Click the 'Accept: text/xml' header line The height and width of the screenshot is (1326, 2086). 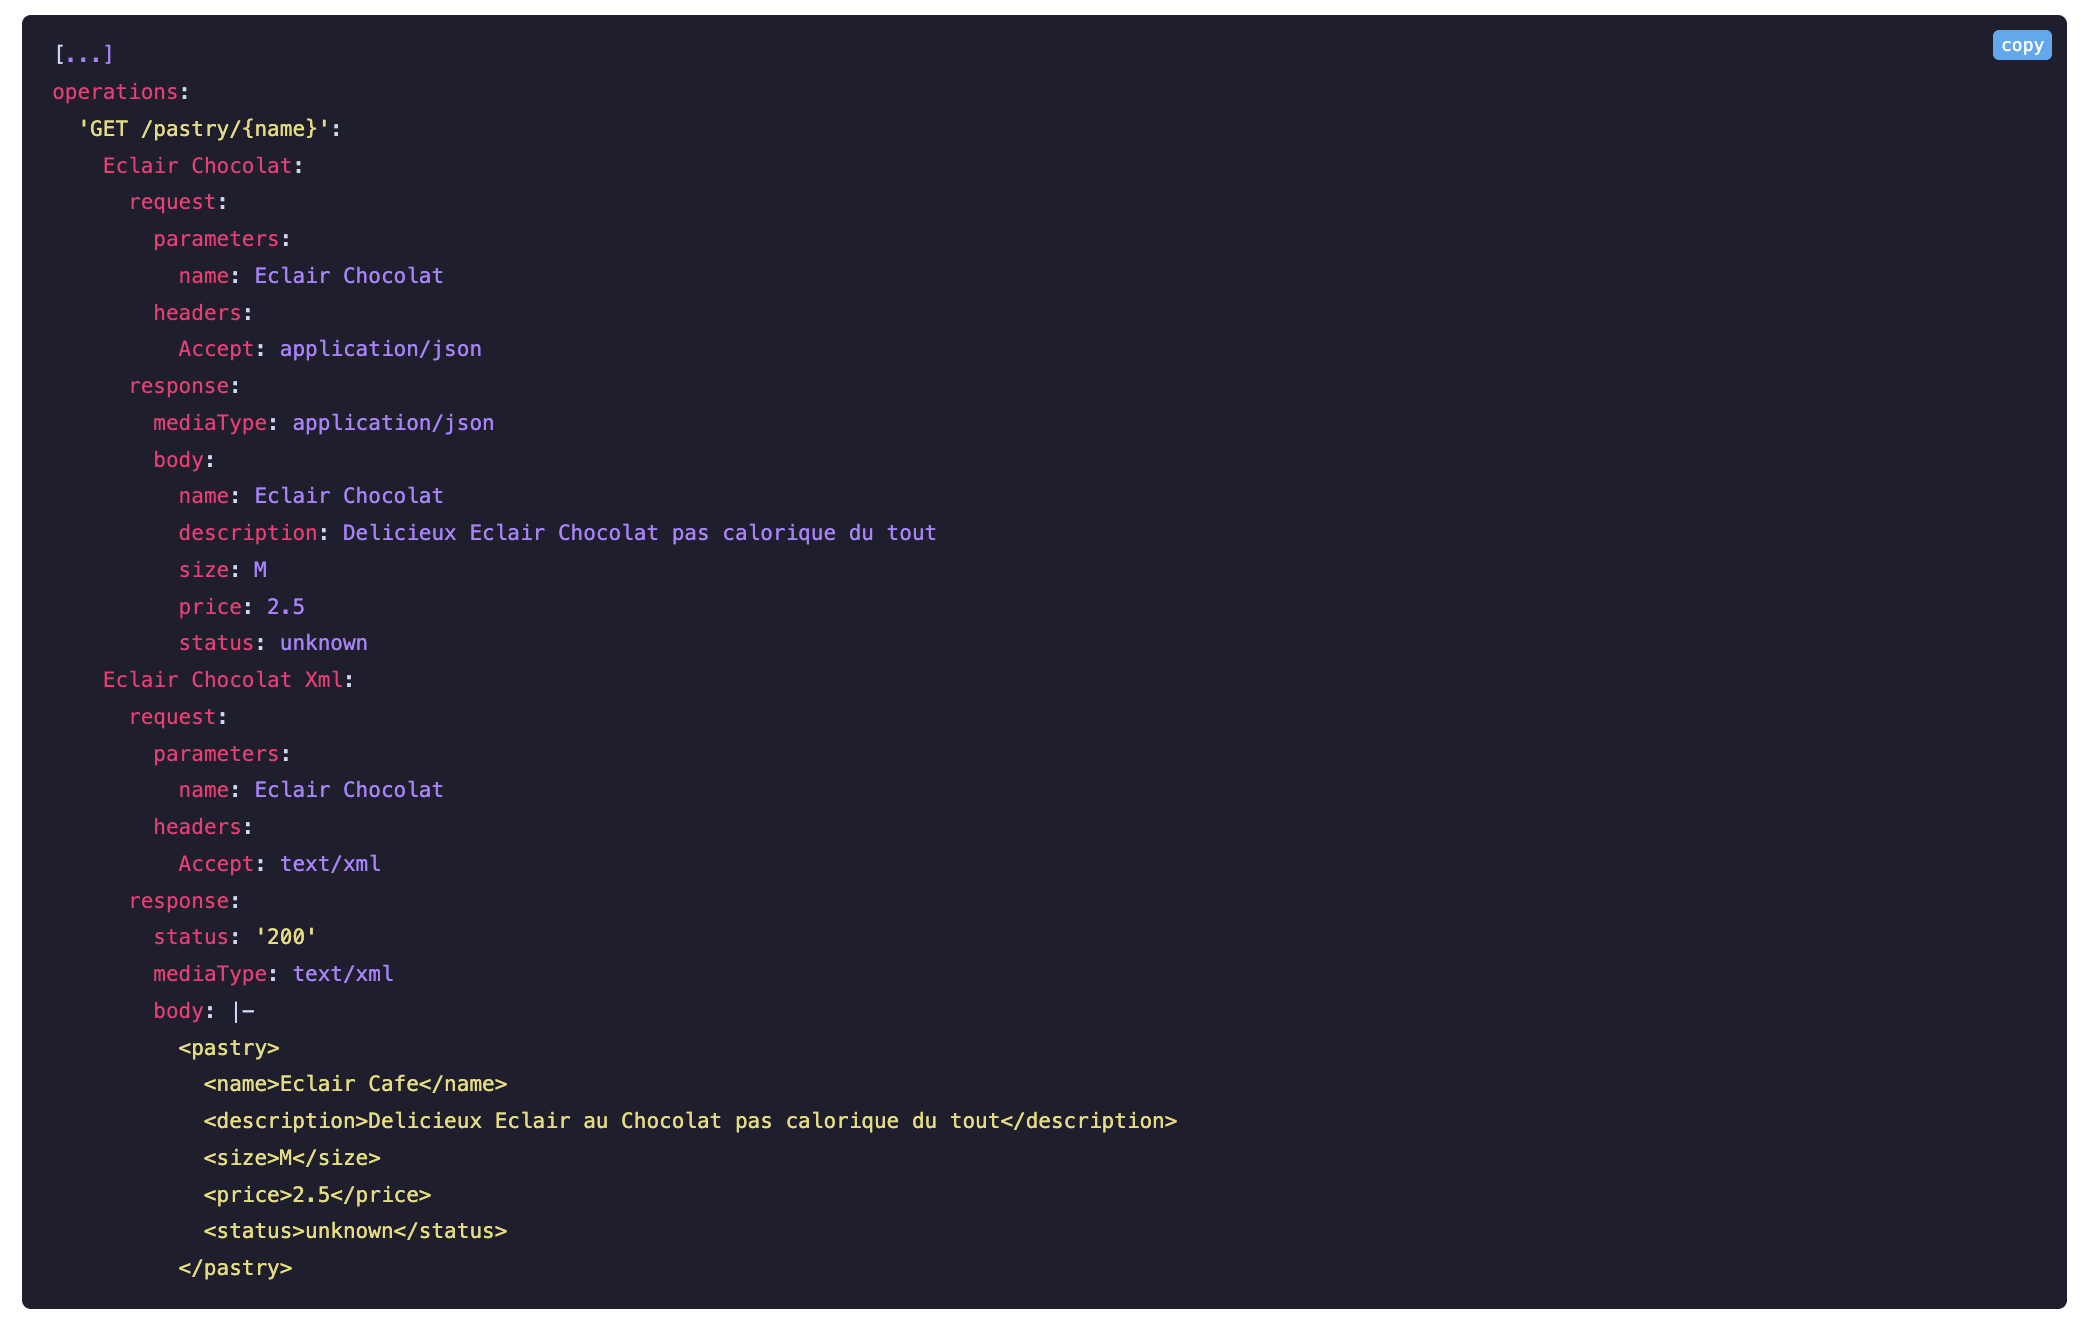click(x=279, y=864)
